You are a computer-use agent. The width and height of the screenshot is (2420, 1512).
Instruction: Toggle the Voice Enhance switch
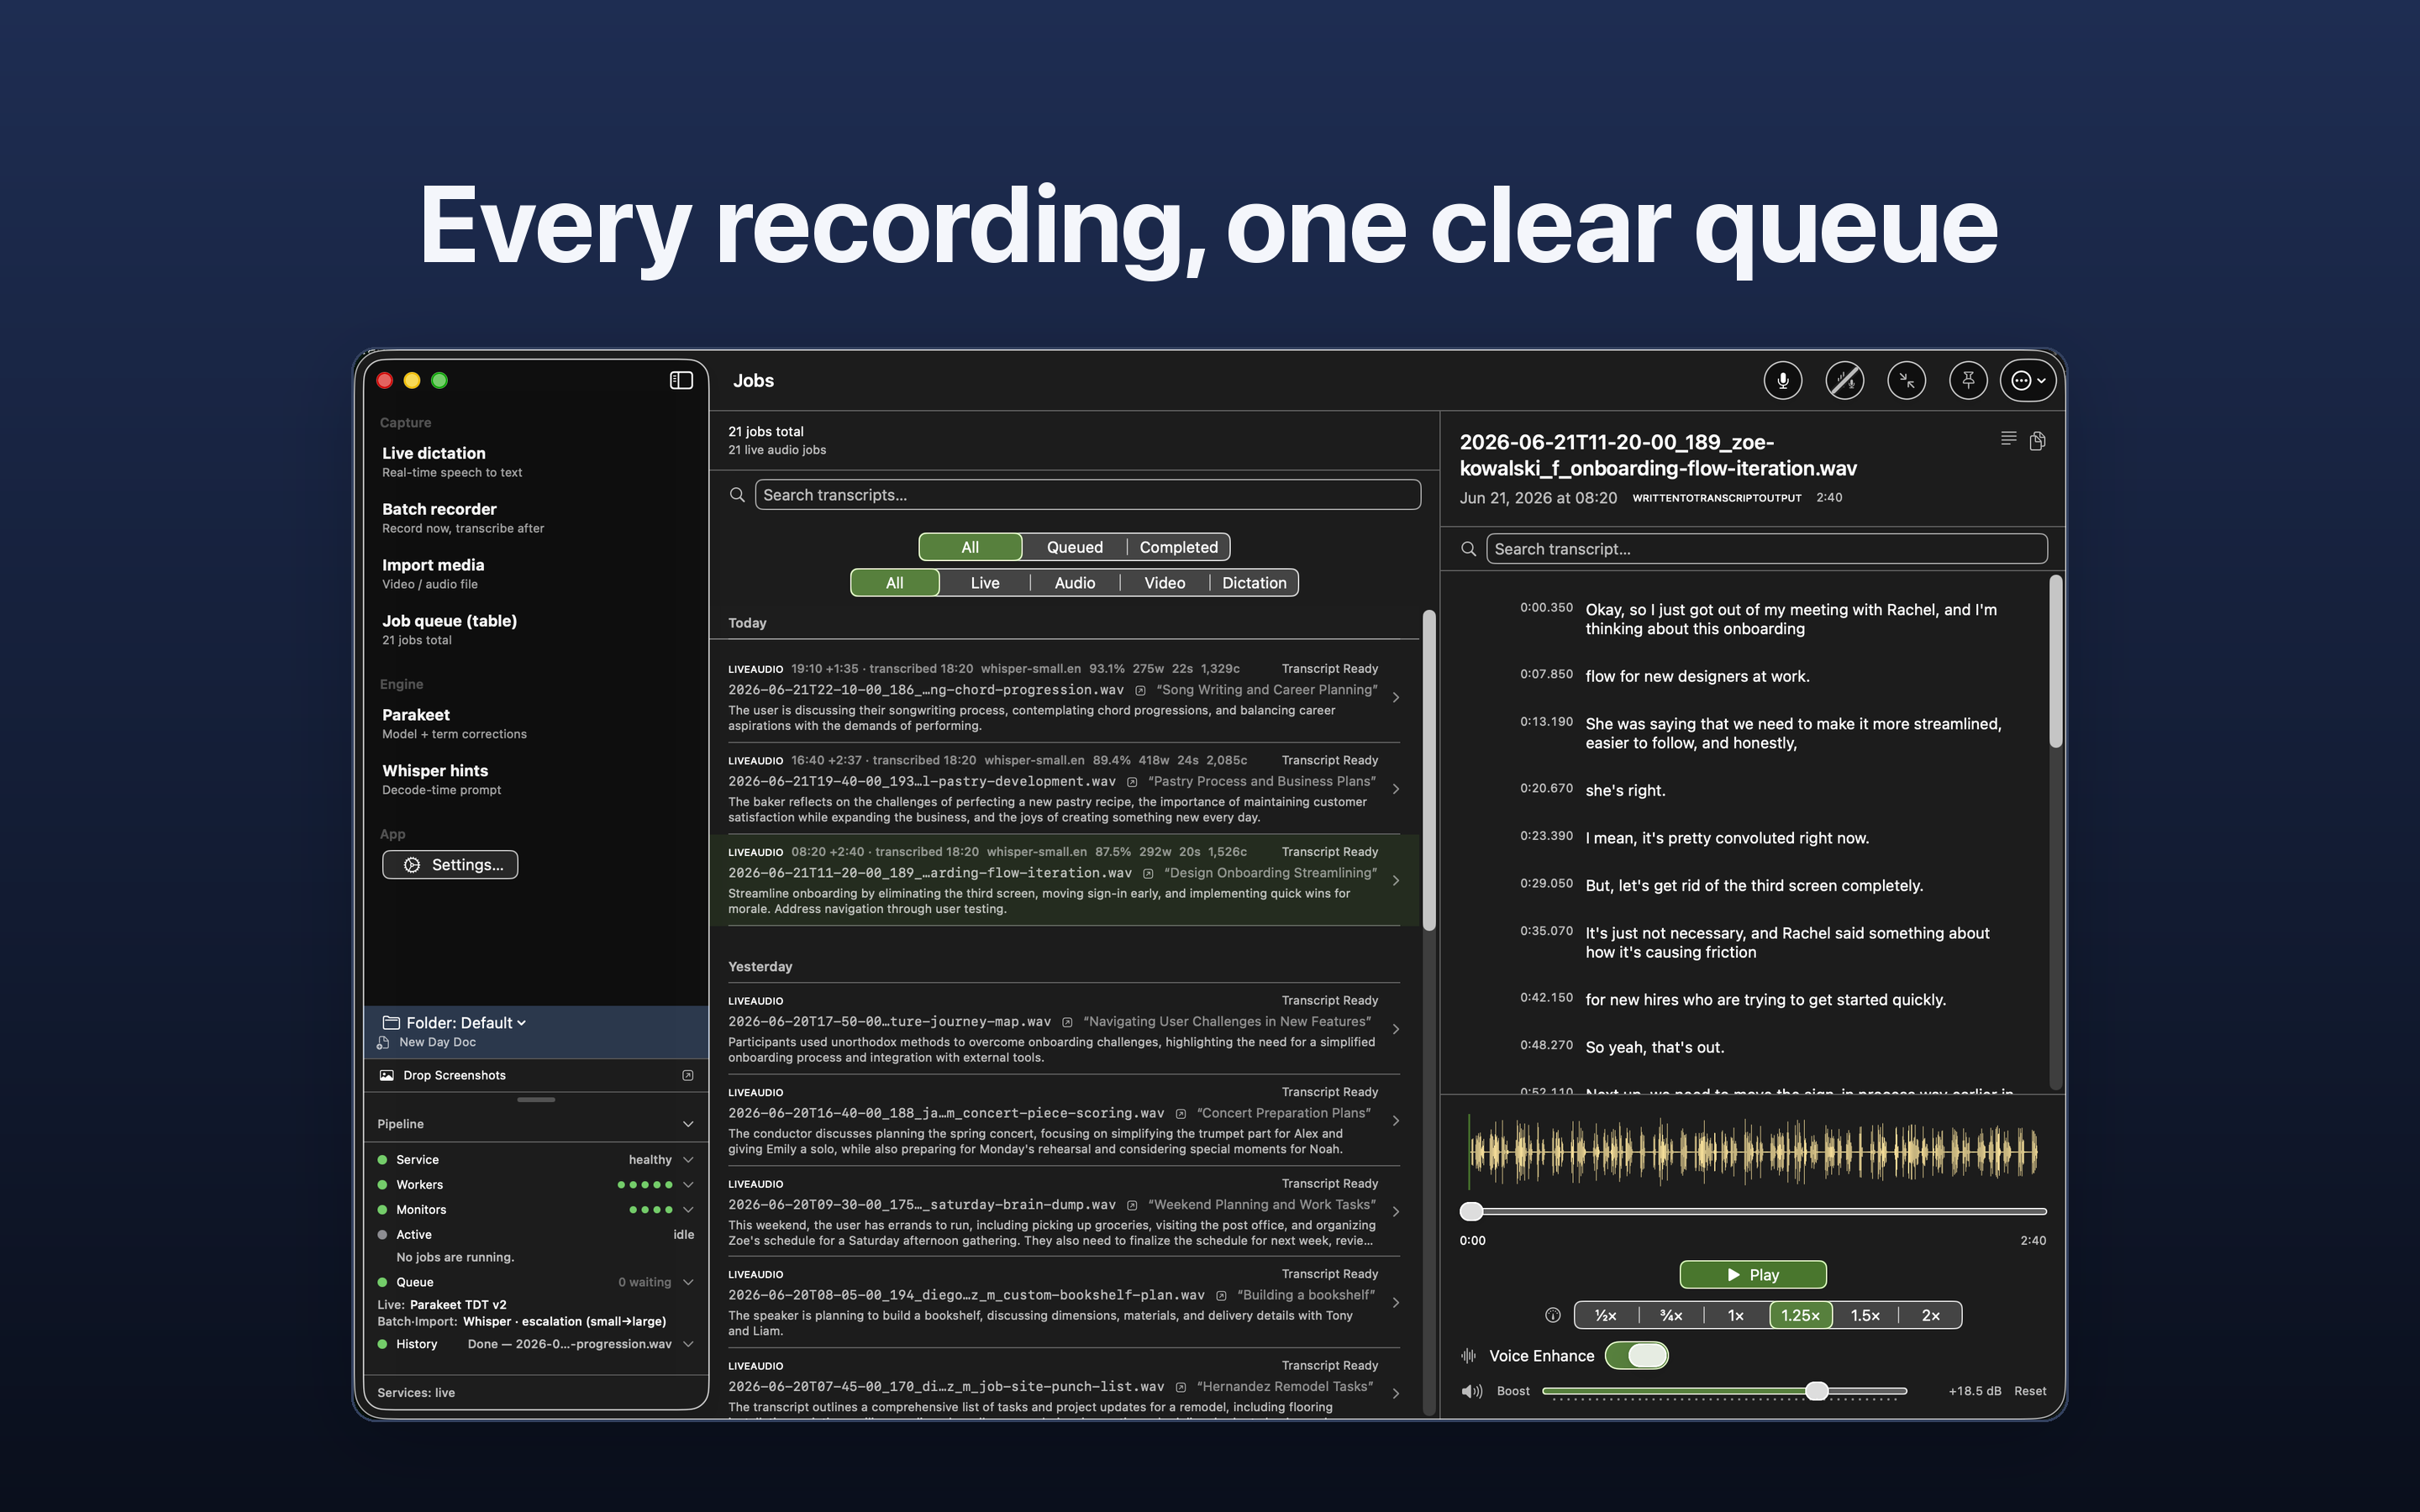pyautogui.click(x=1637, y=1356)
